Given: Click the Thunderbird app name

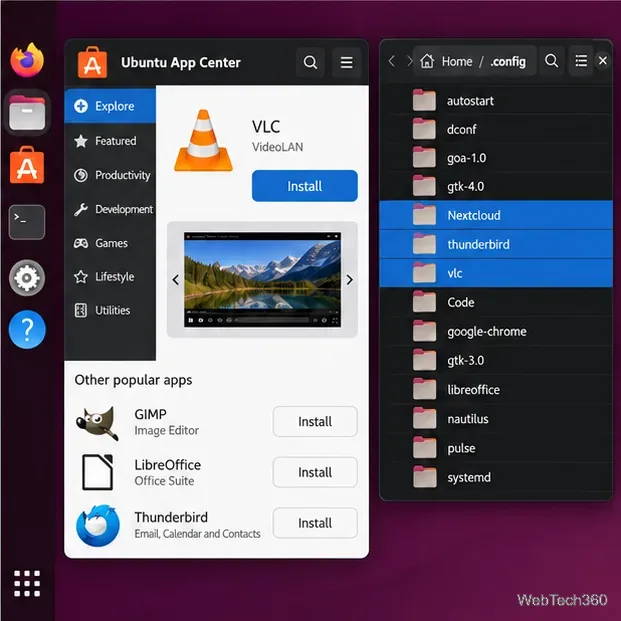Looking at the screenshot, I should 171,517.
